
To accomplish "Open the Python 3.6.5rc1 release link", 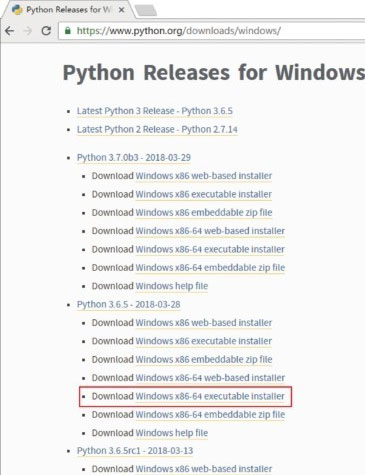I will pyautogui.click(x=135, y=451).
